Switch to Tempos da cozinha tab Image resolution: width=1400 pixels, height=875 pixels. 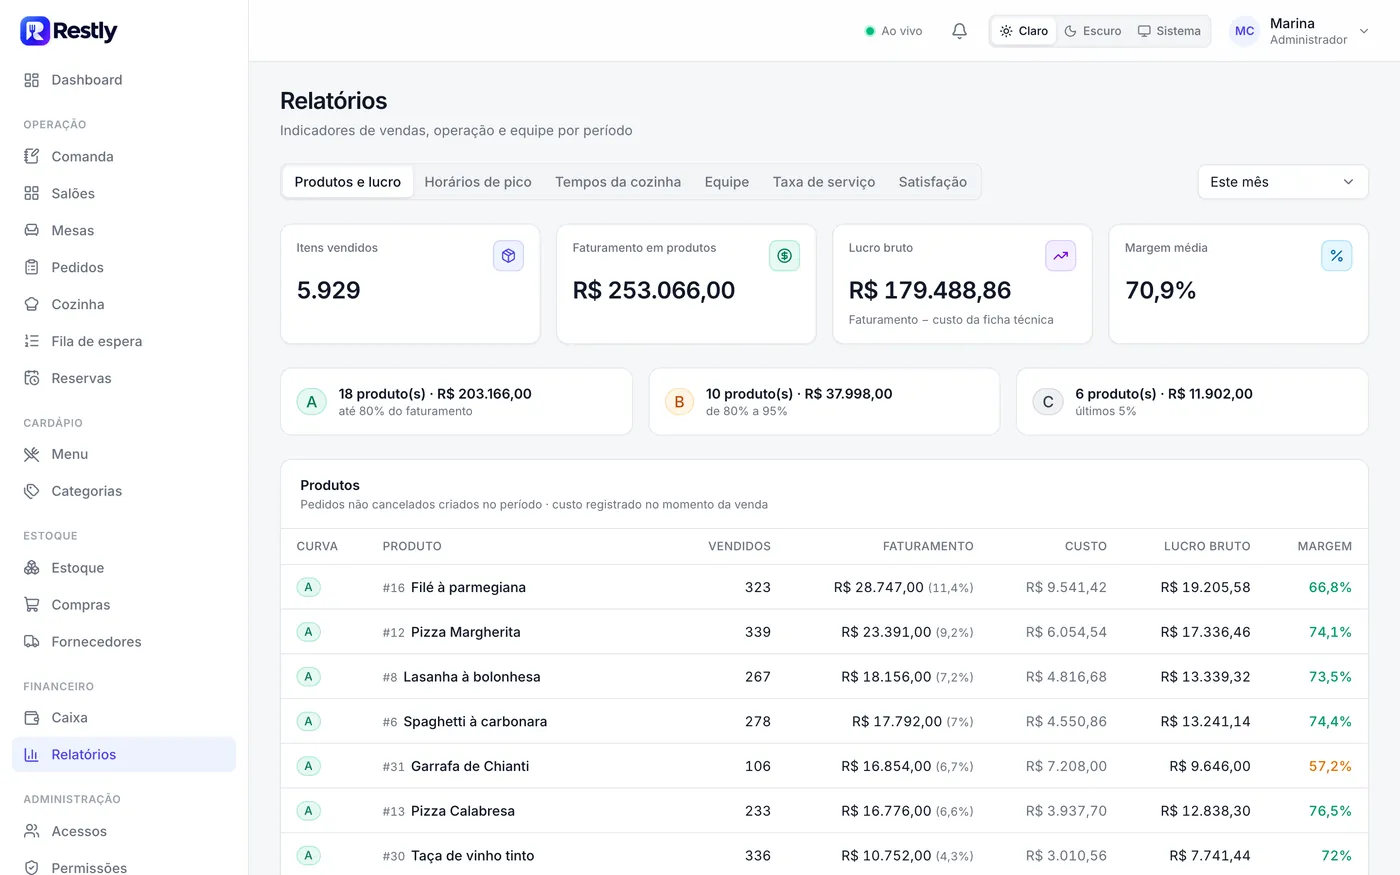[618, 182]
